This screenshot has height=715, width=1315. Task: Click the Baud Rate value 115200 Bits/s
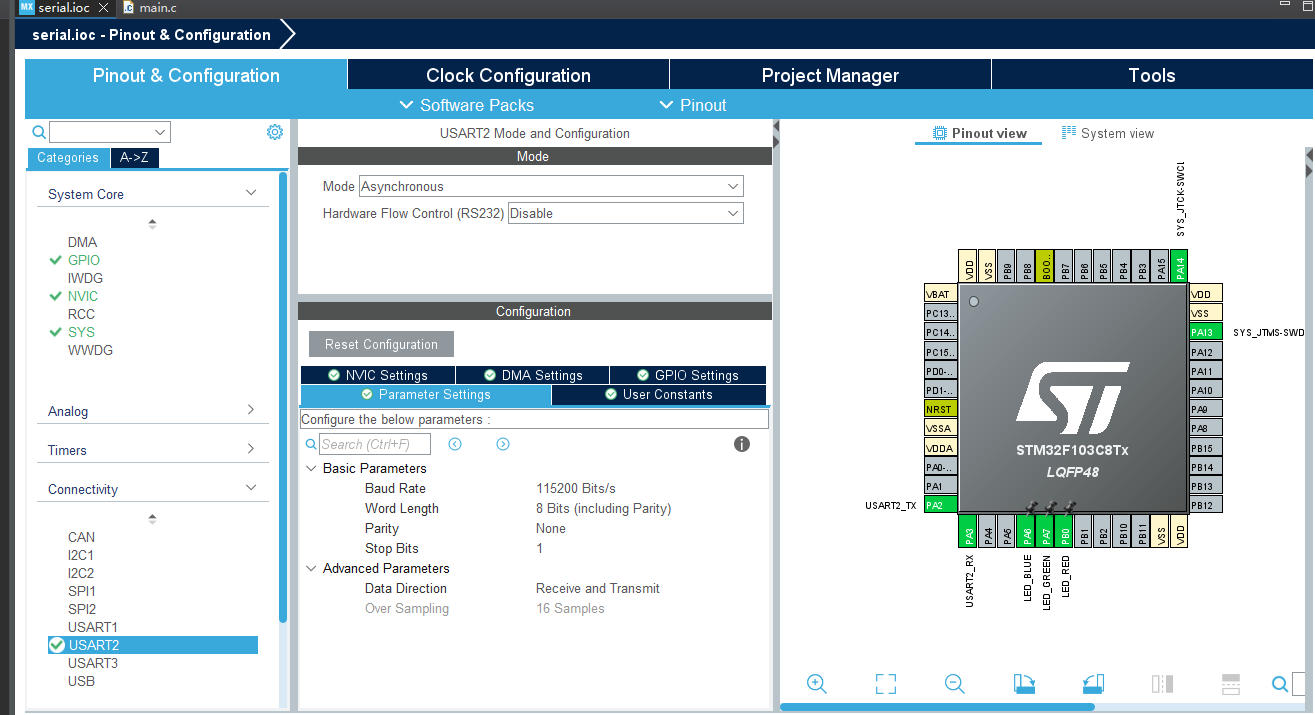point(576,488)
